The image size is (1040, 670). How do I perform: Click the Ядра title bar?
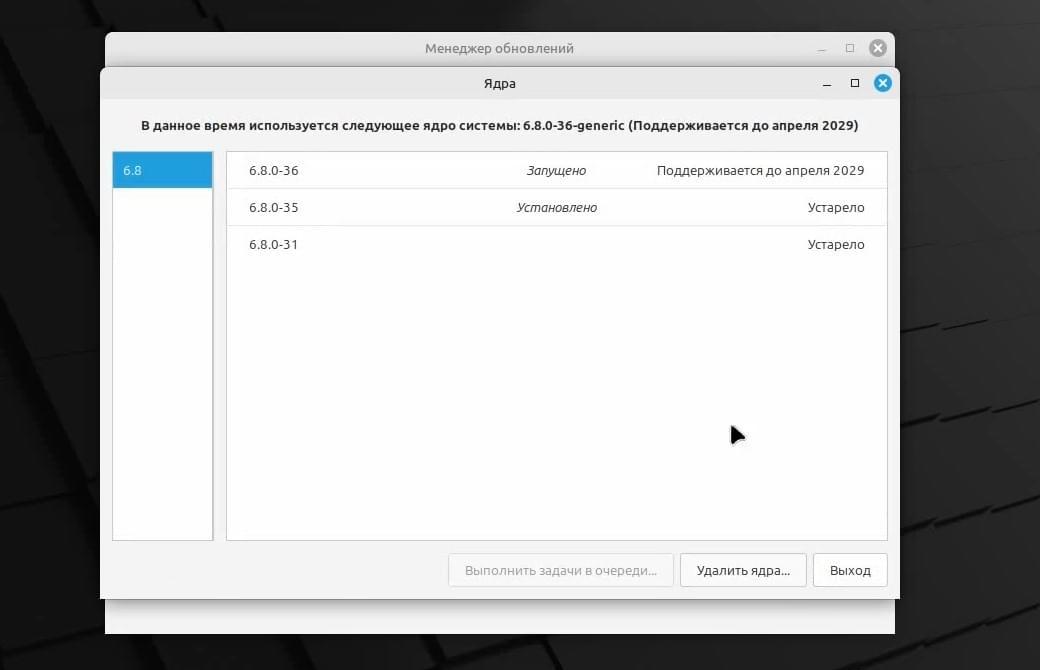(x=499, y=84)
